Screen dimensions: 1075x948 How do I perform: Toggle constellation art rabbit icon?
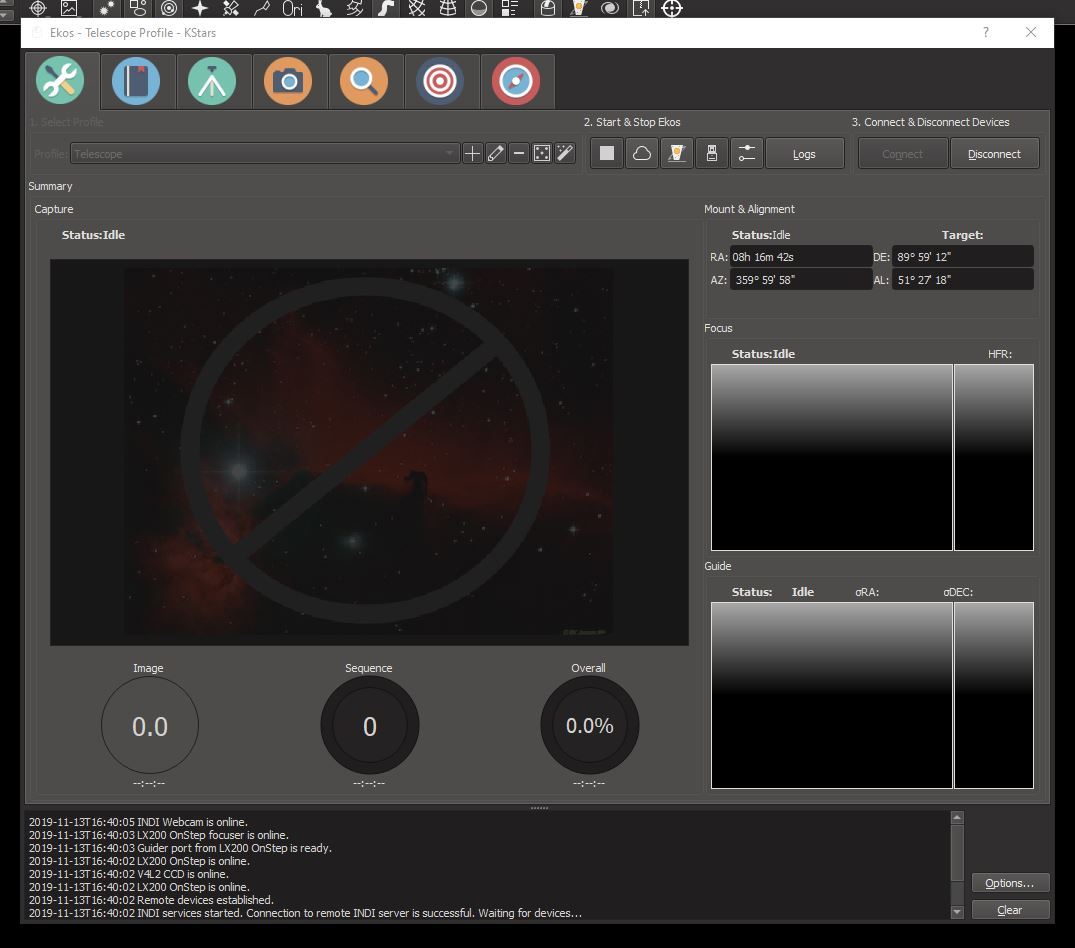coord(324,8)
